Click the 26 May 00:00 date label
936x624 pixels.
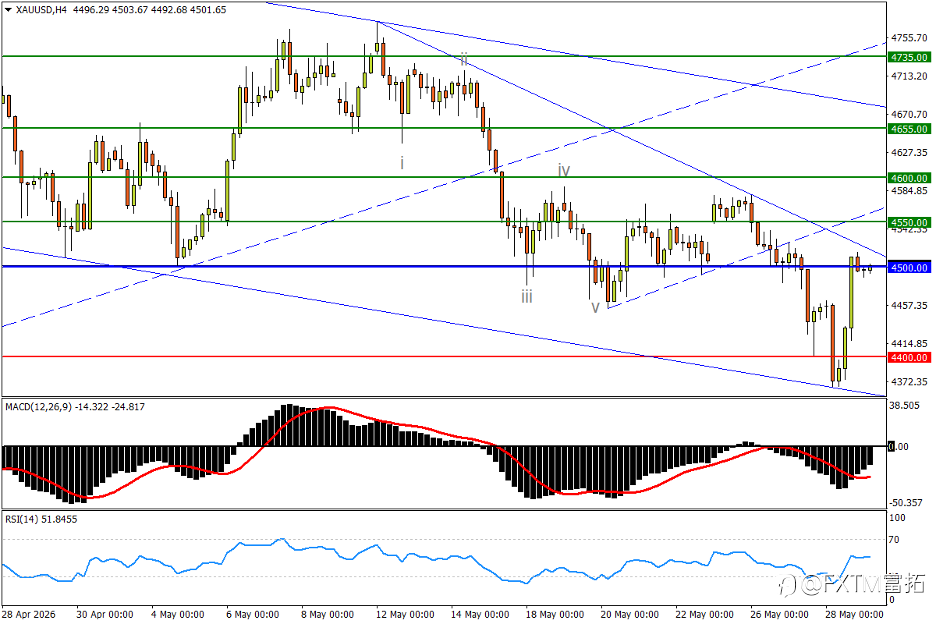click(779, 614)
